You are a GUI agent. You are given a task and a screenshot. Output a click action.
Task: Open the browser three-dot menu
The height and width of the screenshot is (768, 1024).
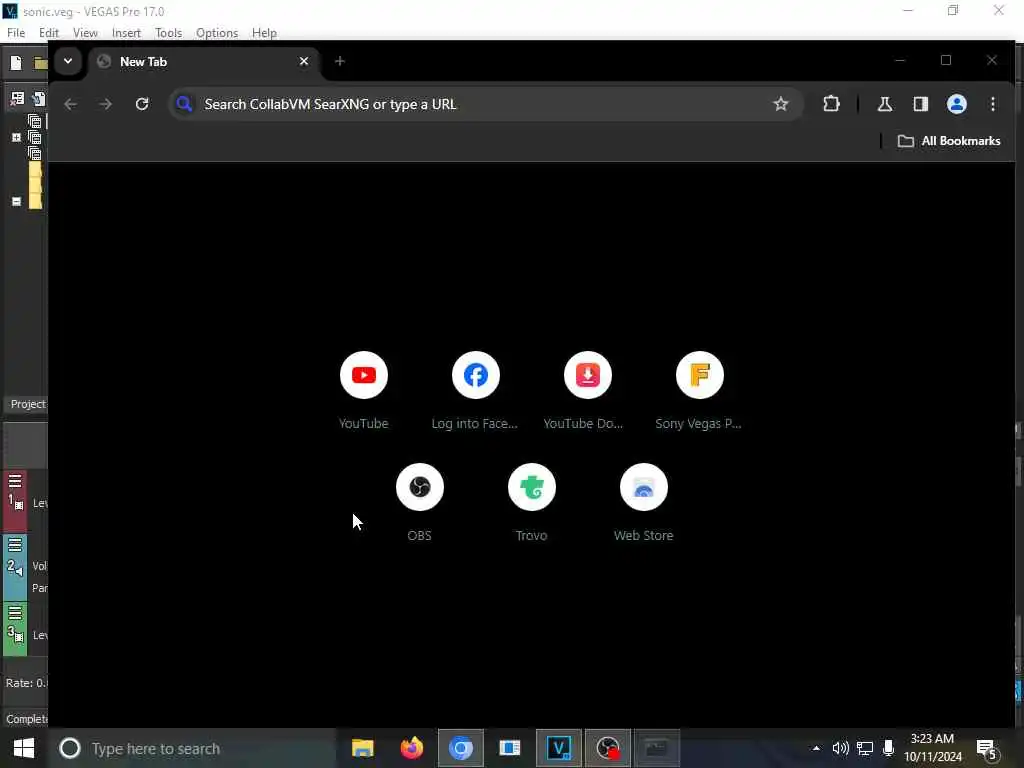click(993, 104)
